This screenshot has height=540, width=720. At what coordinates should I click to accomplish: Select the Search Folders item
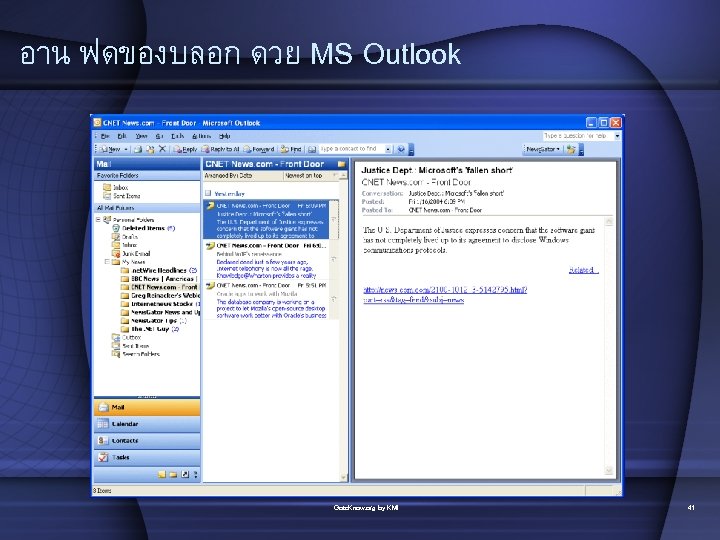click(x=136, y=354)
